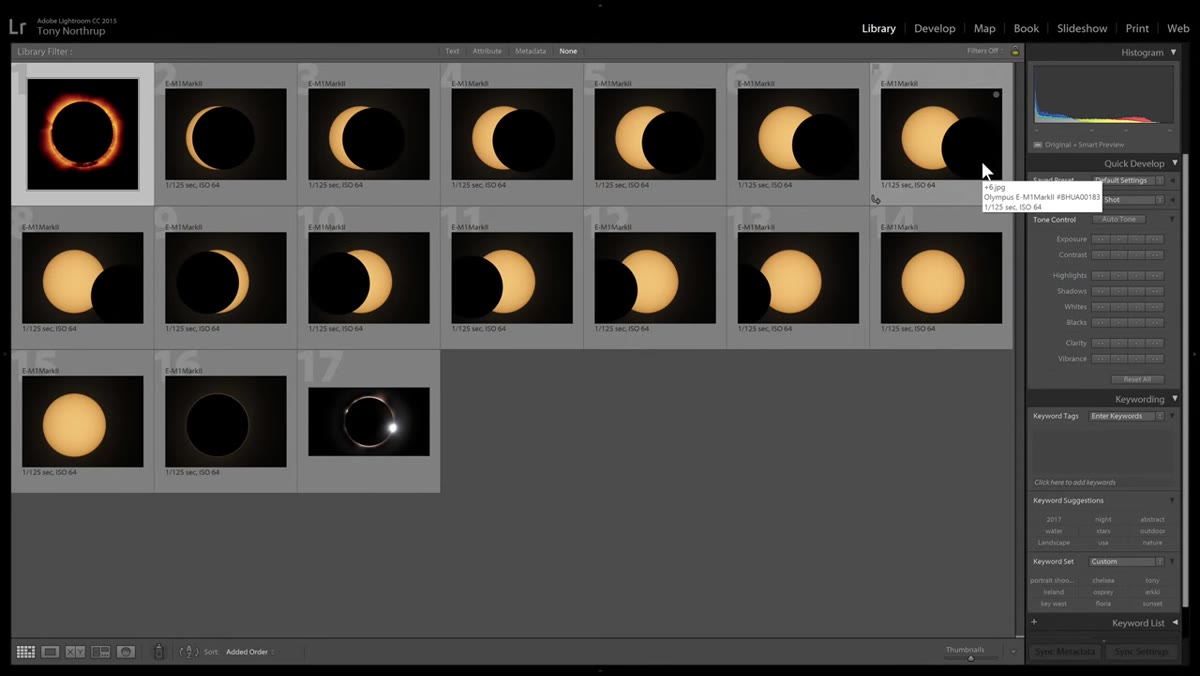
Task: Add suggested keyword 'abstract'
Action: pos(1152,519)
